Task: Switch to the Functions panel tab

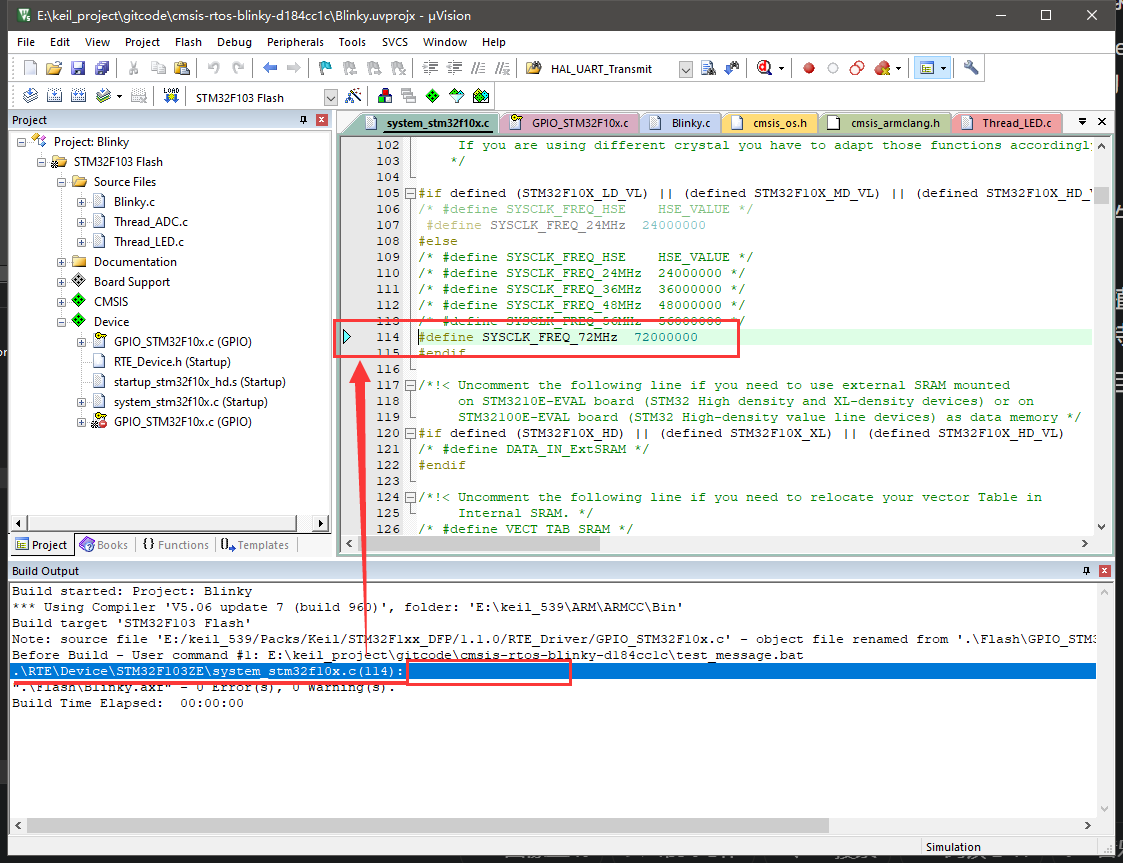Action: point(176,545)
